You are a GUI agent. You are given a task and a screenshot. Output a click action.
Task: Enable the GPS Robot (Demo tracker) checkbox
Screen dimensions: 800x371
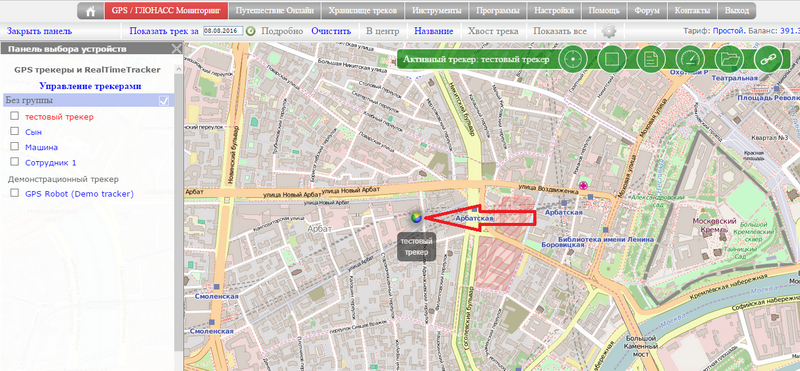[x=15, y=193]
